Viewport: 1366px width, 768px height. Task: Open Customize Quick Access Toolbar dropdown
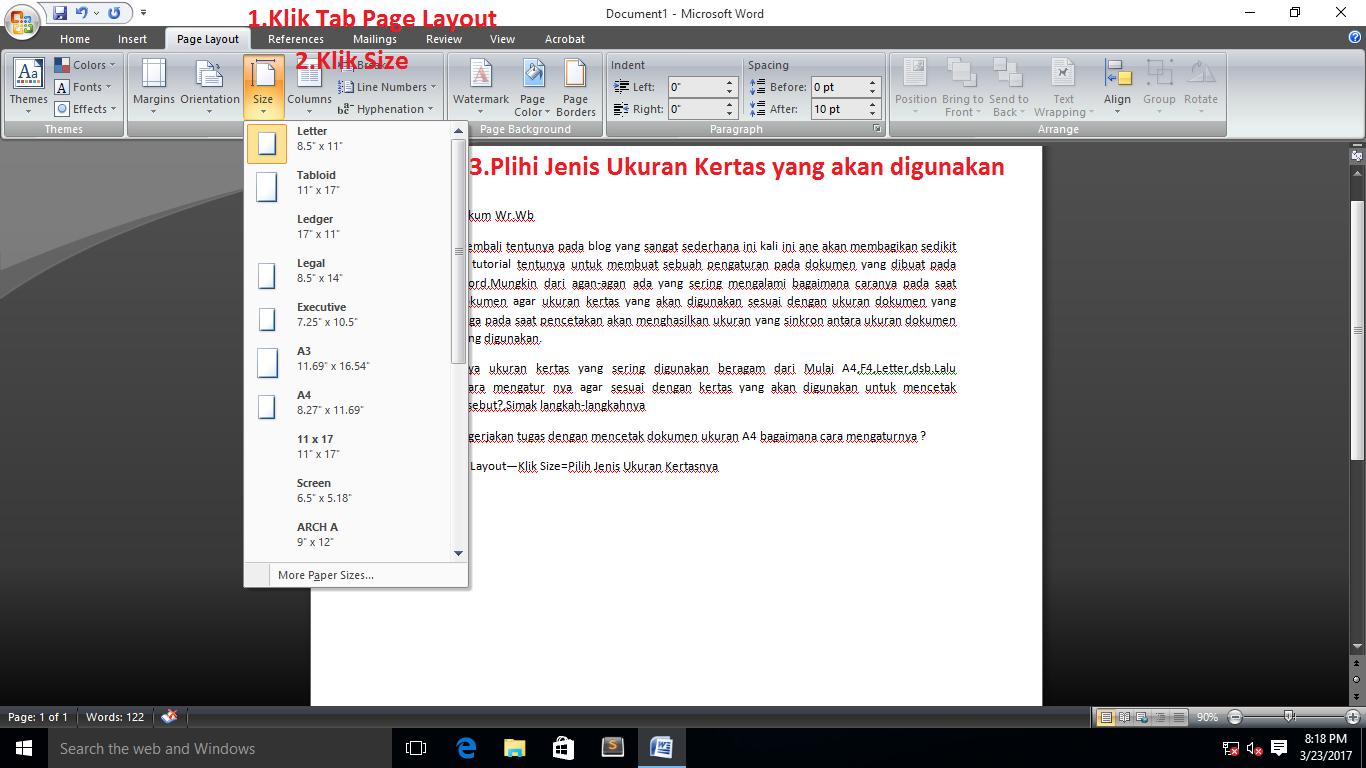[143, 13]
